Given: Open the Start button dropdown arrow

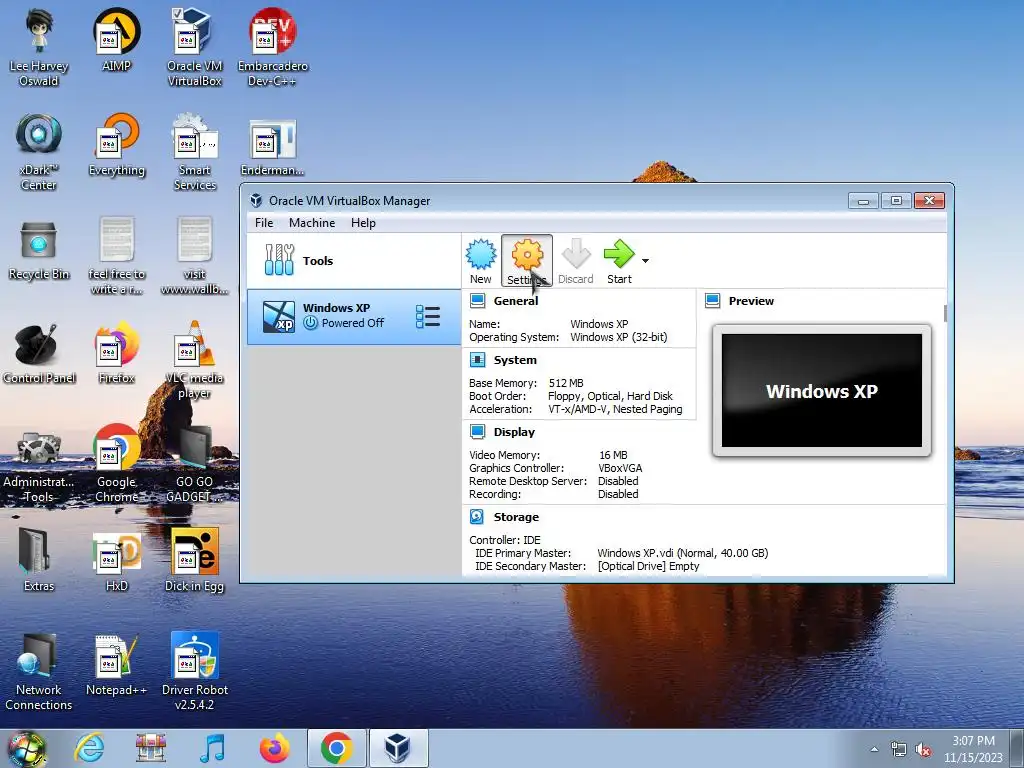Looking at the screenshot, I should tap(645, 261).
